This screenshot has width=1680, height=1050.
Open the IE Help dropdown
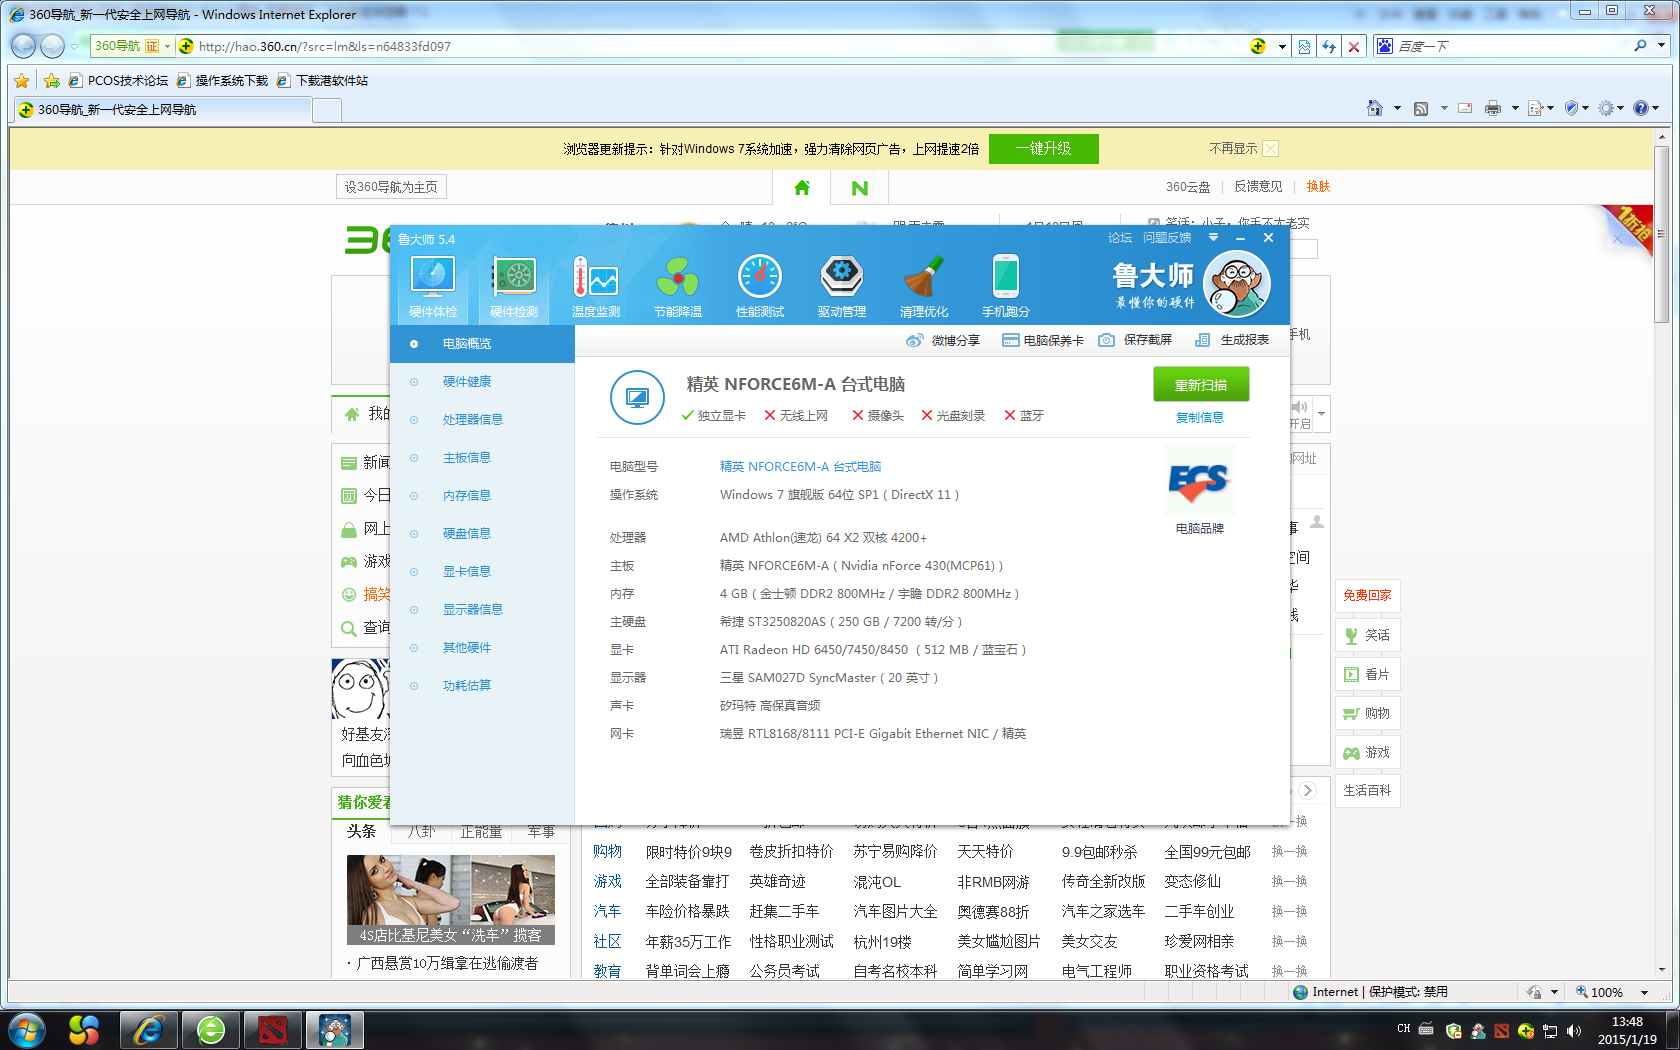point(1646,108)
